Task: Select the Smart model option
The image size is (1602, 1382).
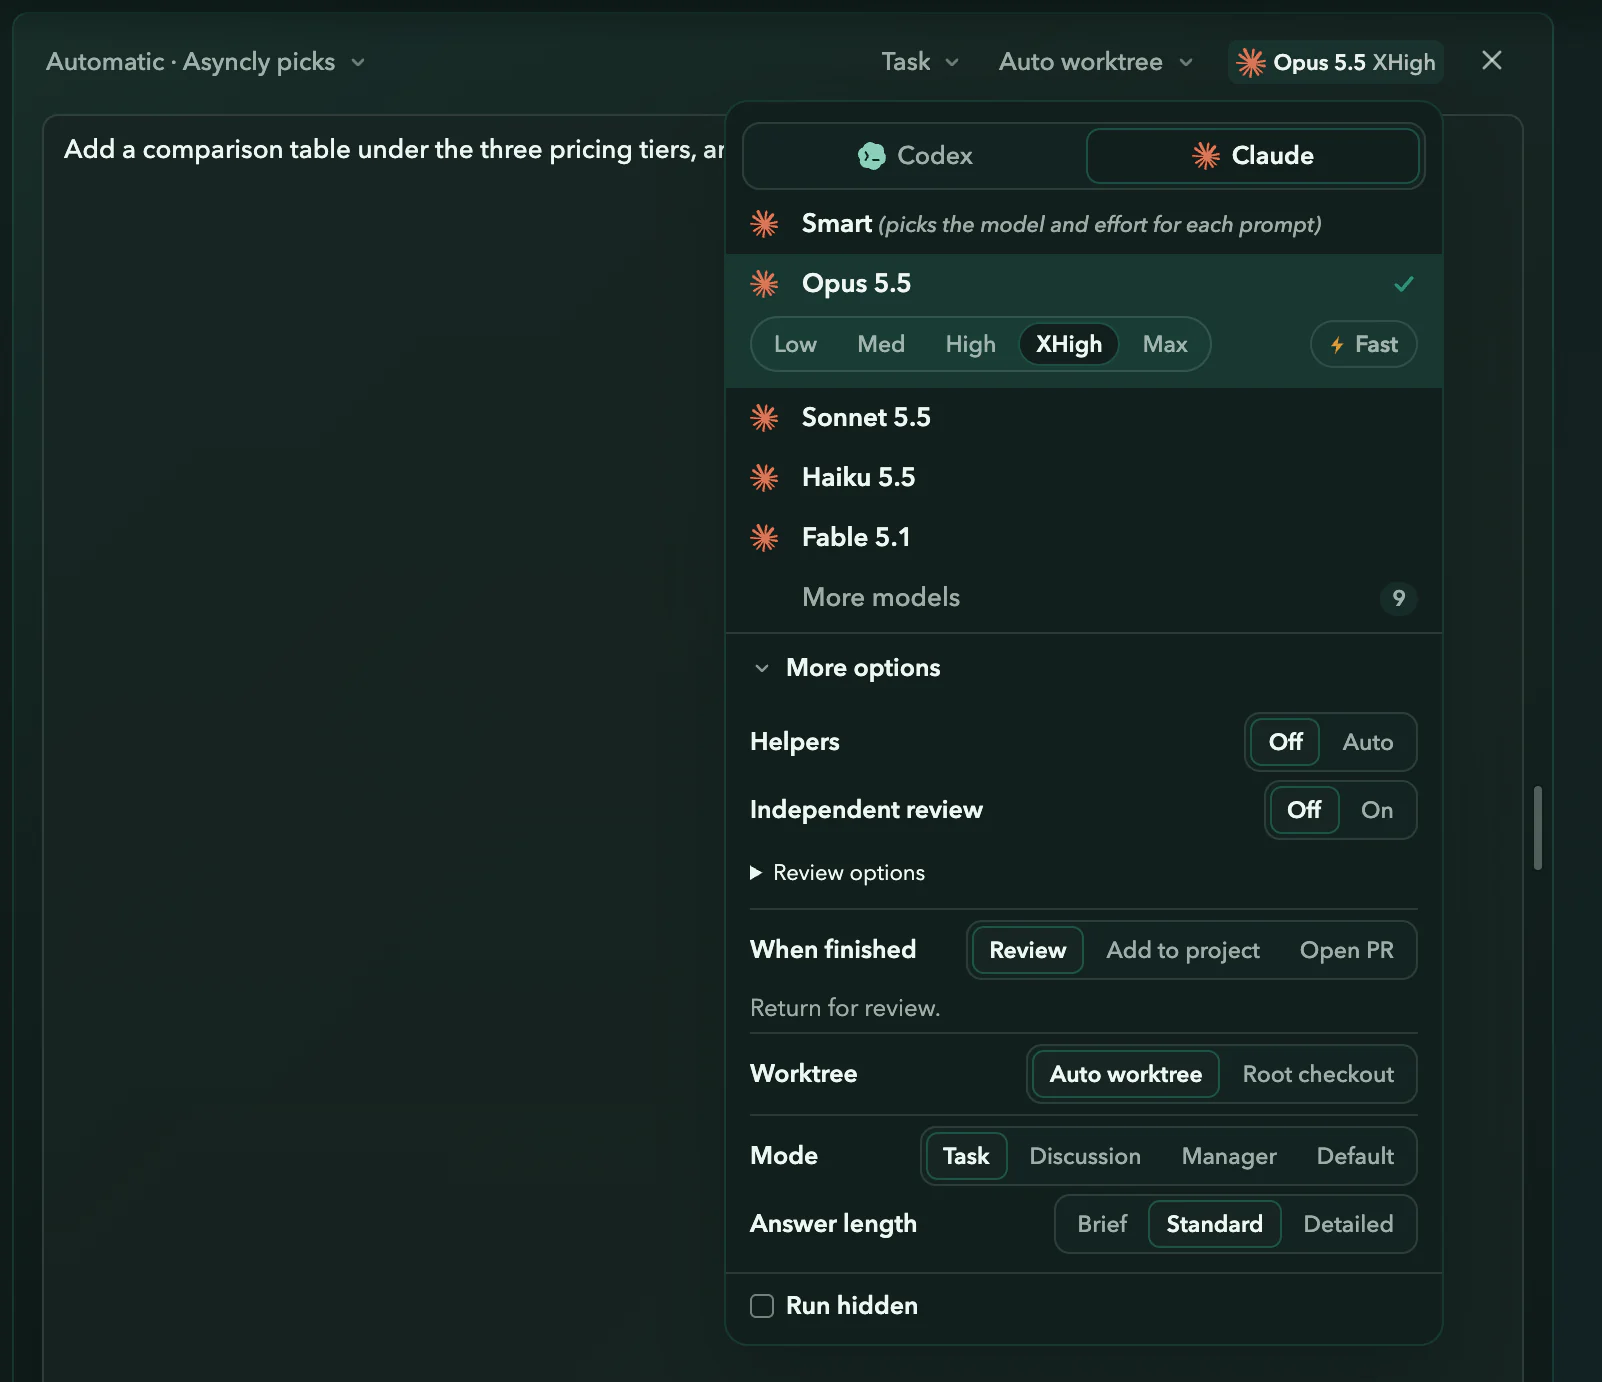Action: pyautogui.click(x=1084, y=224)
